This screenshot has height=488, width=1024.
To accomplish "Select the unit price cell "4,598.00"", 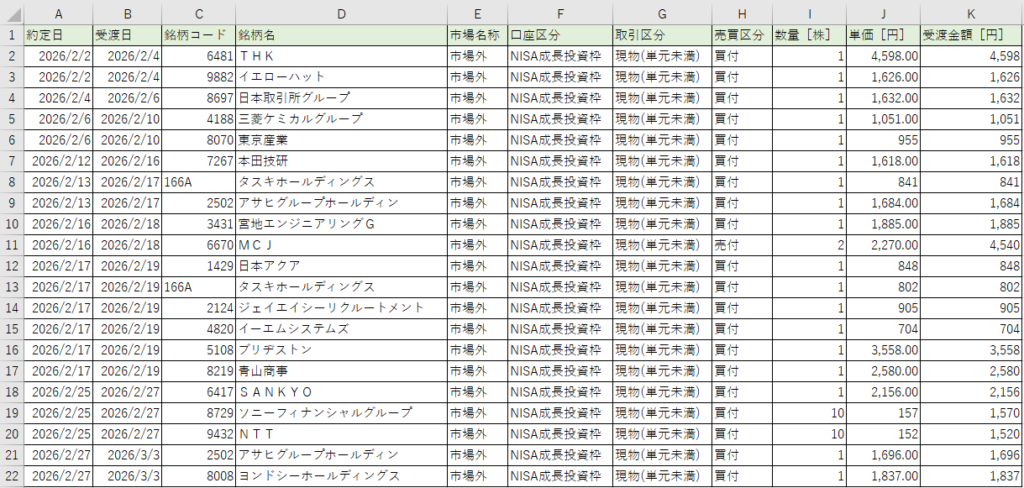I will 882,55.
